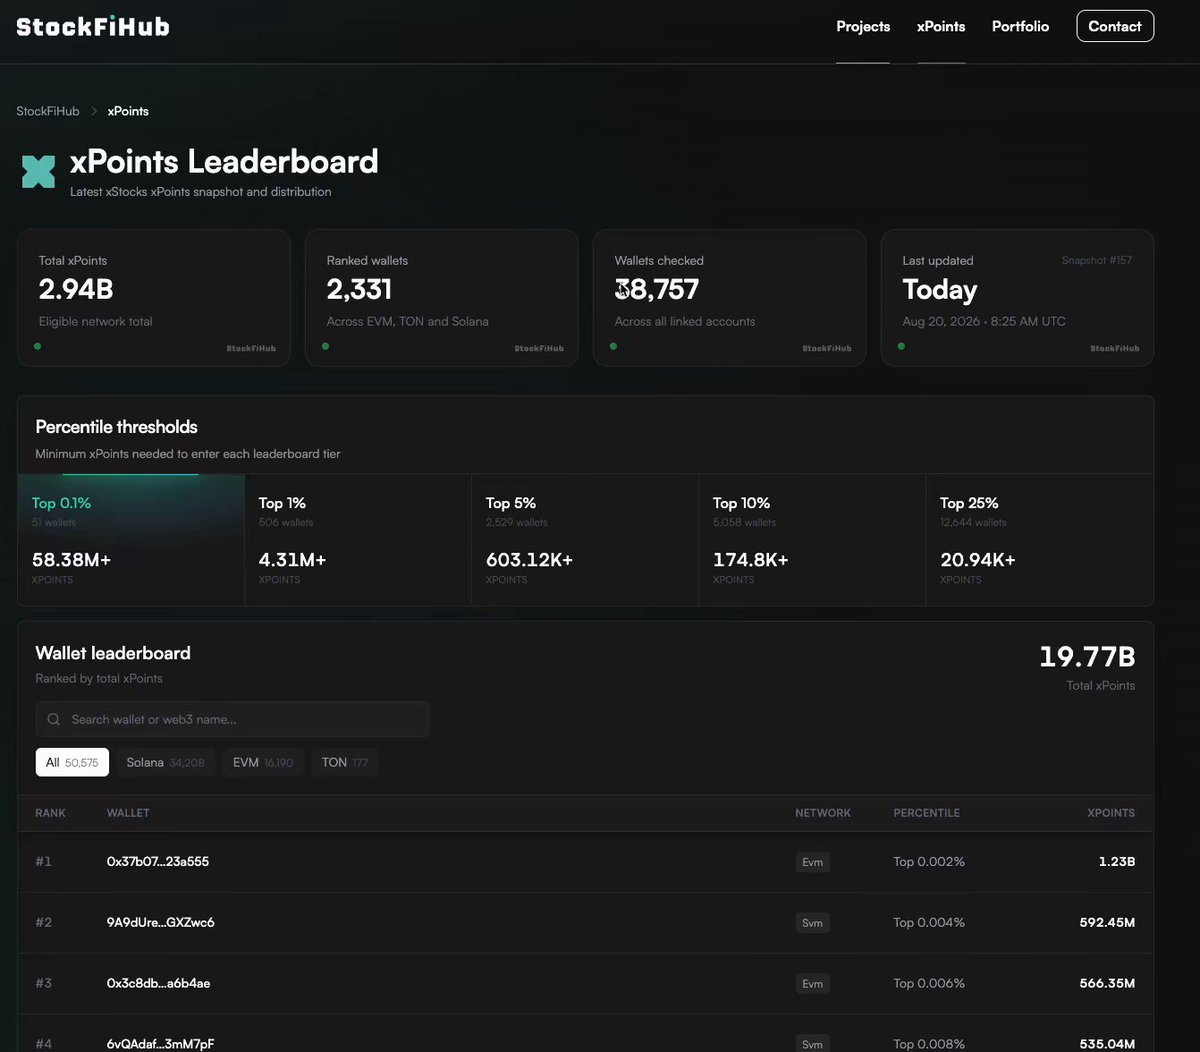Switch to the EVM filter tab

[x=263, y=762]
